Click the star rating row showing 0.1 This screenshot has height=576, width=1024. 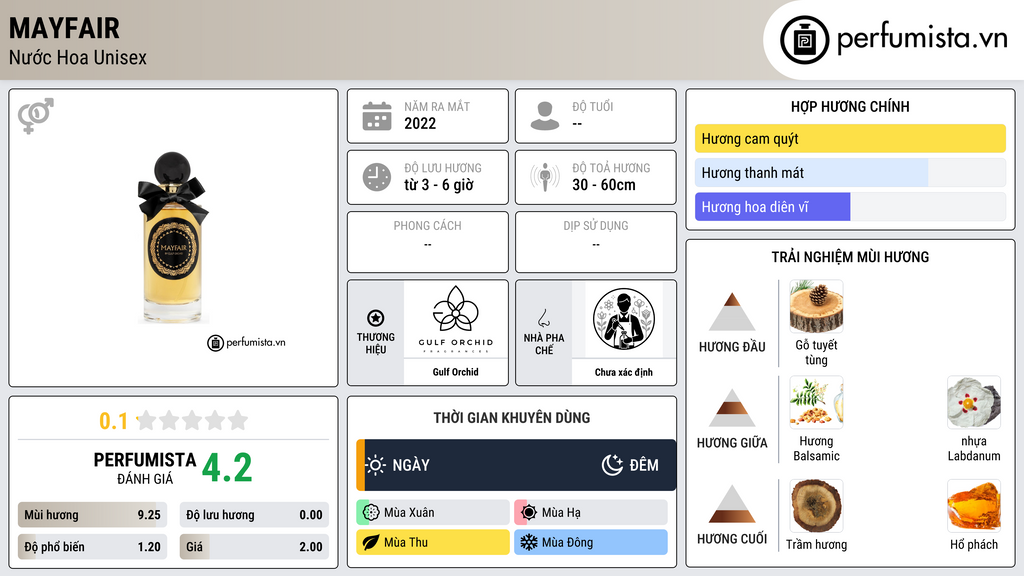click(174, 421)
